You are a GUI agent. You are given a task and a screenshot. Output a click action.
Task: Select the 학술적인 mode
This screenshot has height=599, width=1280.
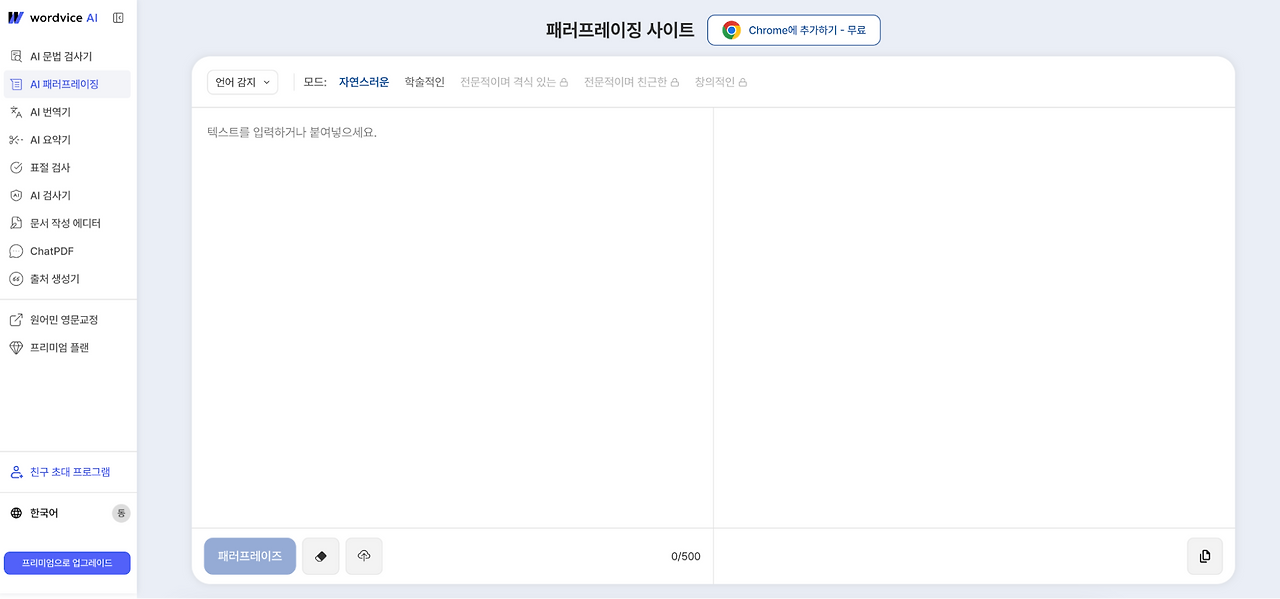tap(425, 82)
